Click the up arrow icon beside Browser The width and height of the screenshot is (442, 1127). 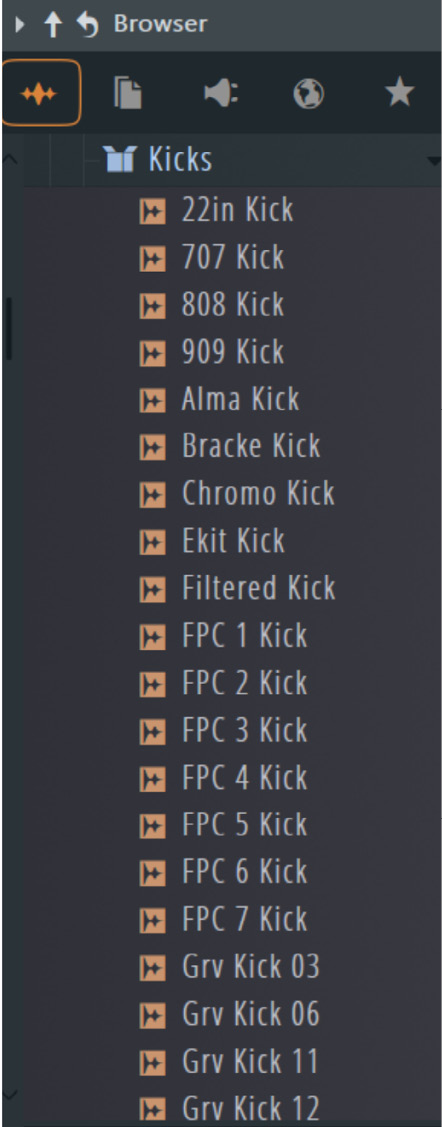coord(53,25)
